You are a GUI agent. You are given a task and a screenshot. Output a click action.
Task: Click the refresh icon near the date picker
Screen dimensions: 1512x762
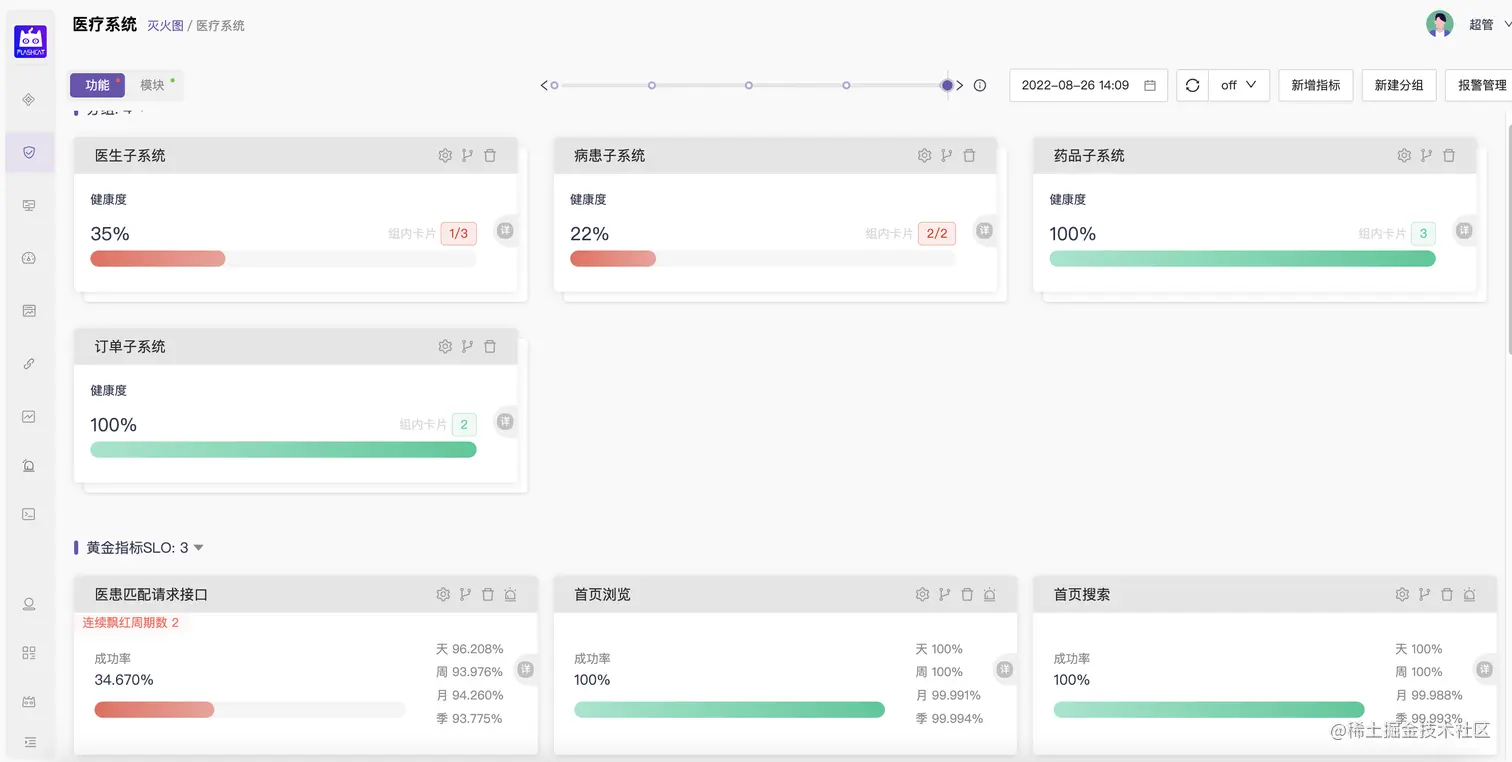1191,85
